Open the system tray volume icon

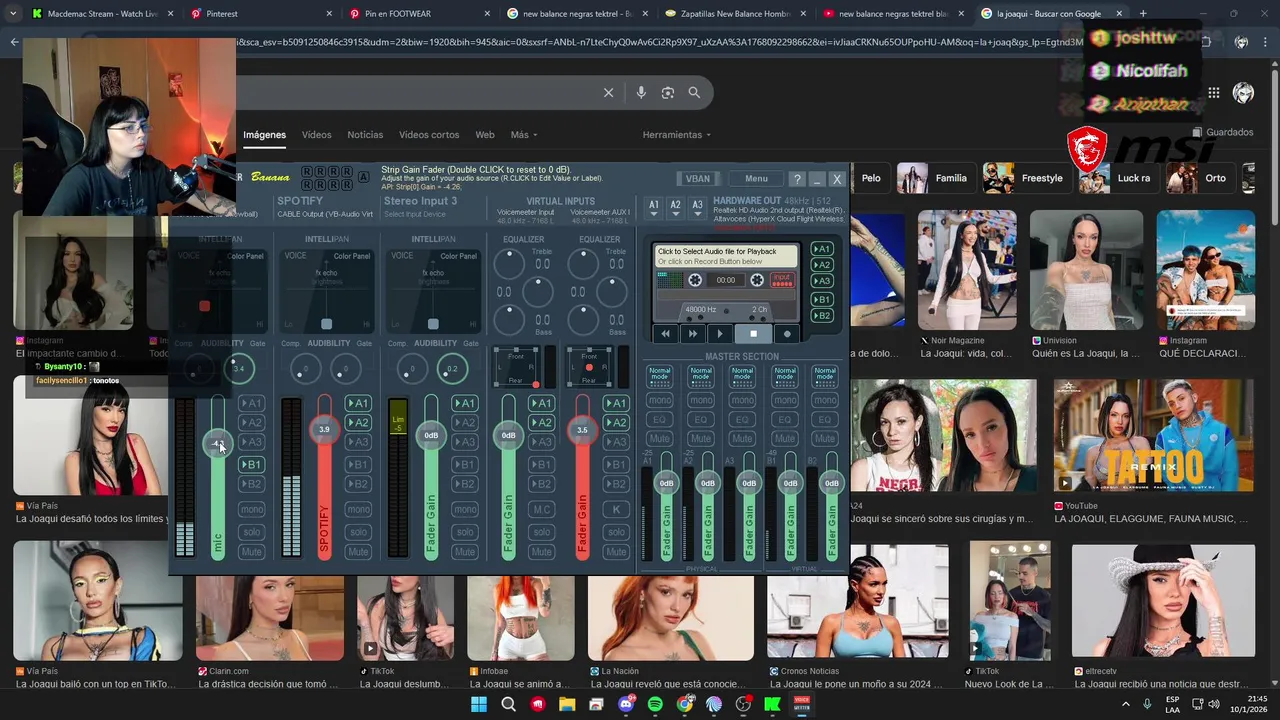coord(1213,704)
